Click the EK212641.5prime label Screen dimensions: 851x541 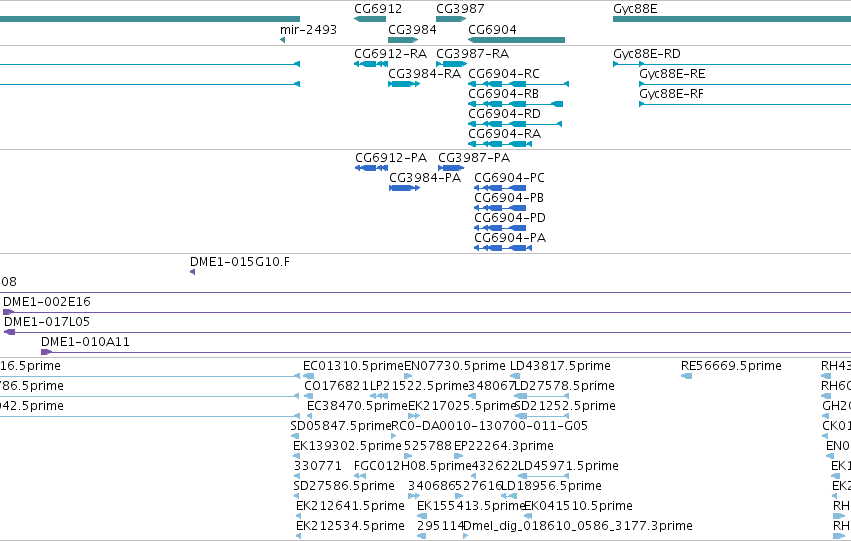(x=350, y=506)
